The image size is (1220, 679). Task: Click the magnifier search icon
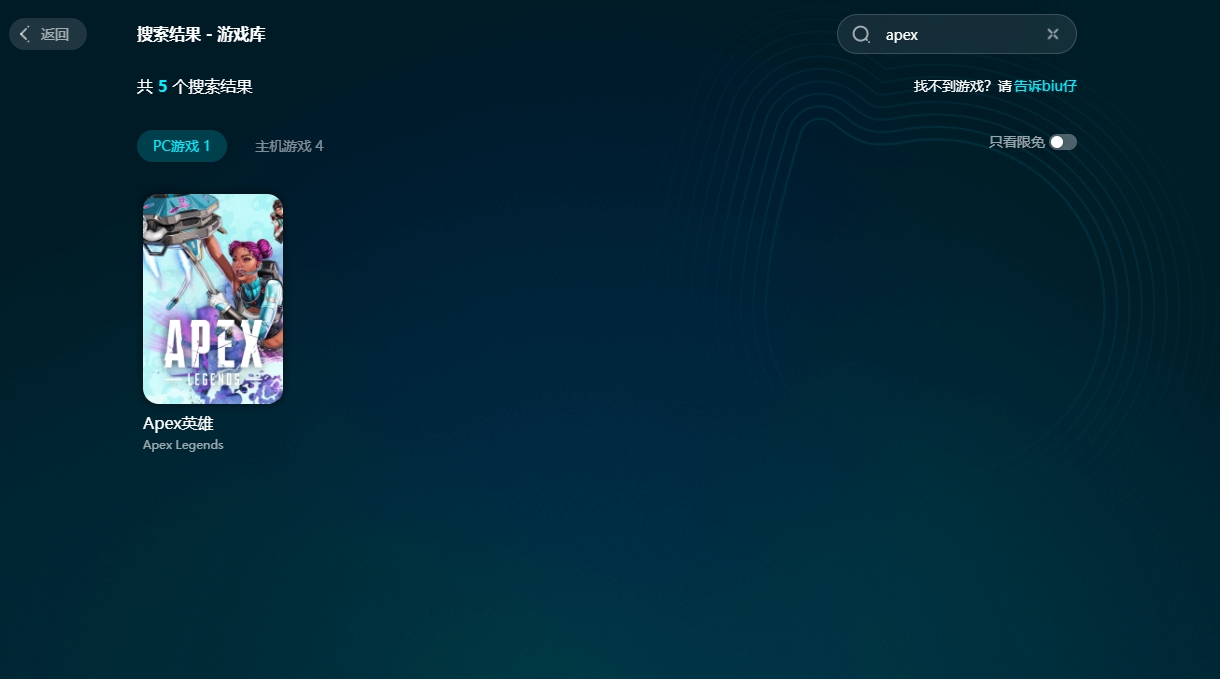tap(861, 34)
